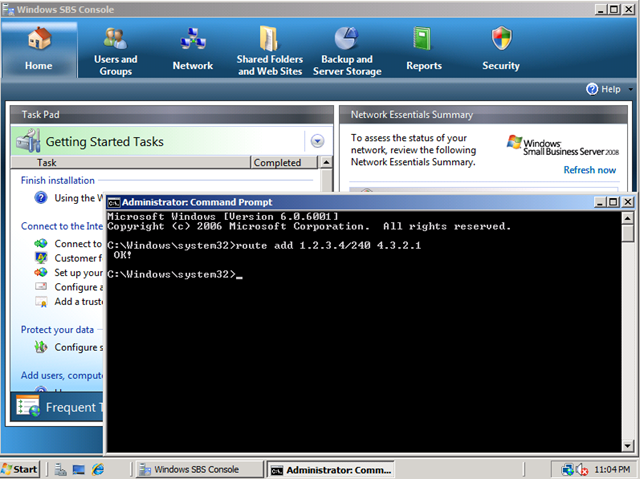The width and height of the screenshot is (640, 479).
Task: Open the Set up your… task link
Action: 78,273
